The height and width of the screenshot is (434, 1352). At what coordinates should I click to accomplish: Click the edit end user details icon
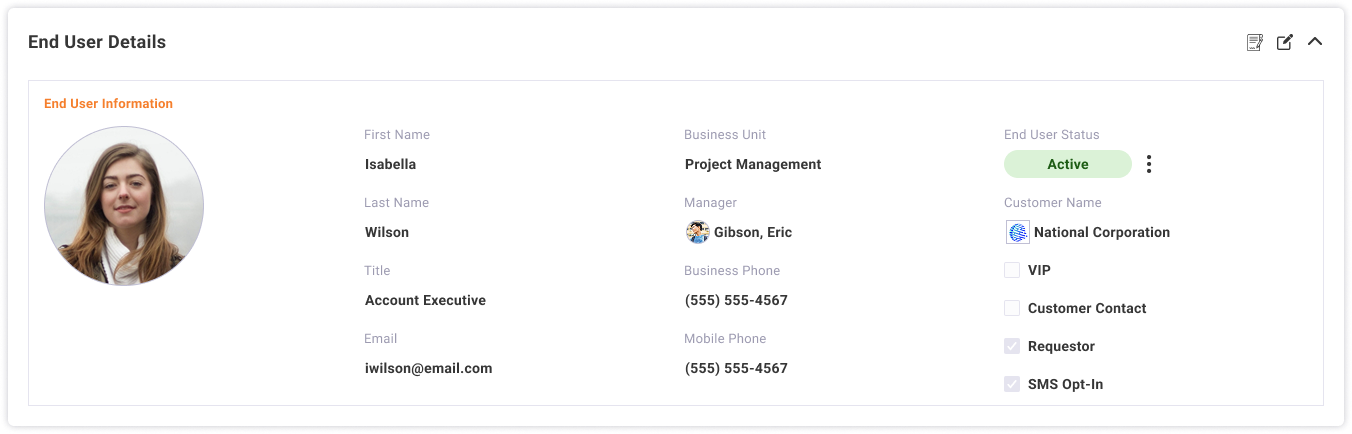click(1285, 42)
